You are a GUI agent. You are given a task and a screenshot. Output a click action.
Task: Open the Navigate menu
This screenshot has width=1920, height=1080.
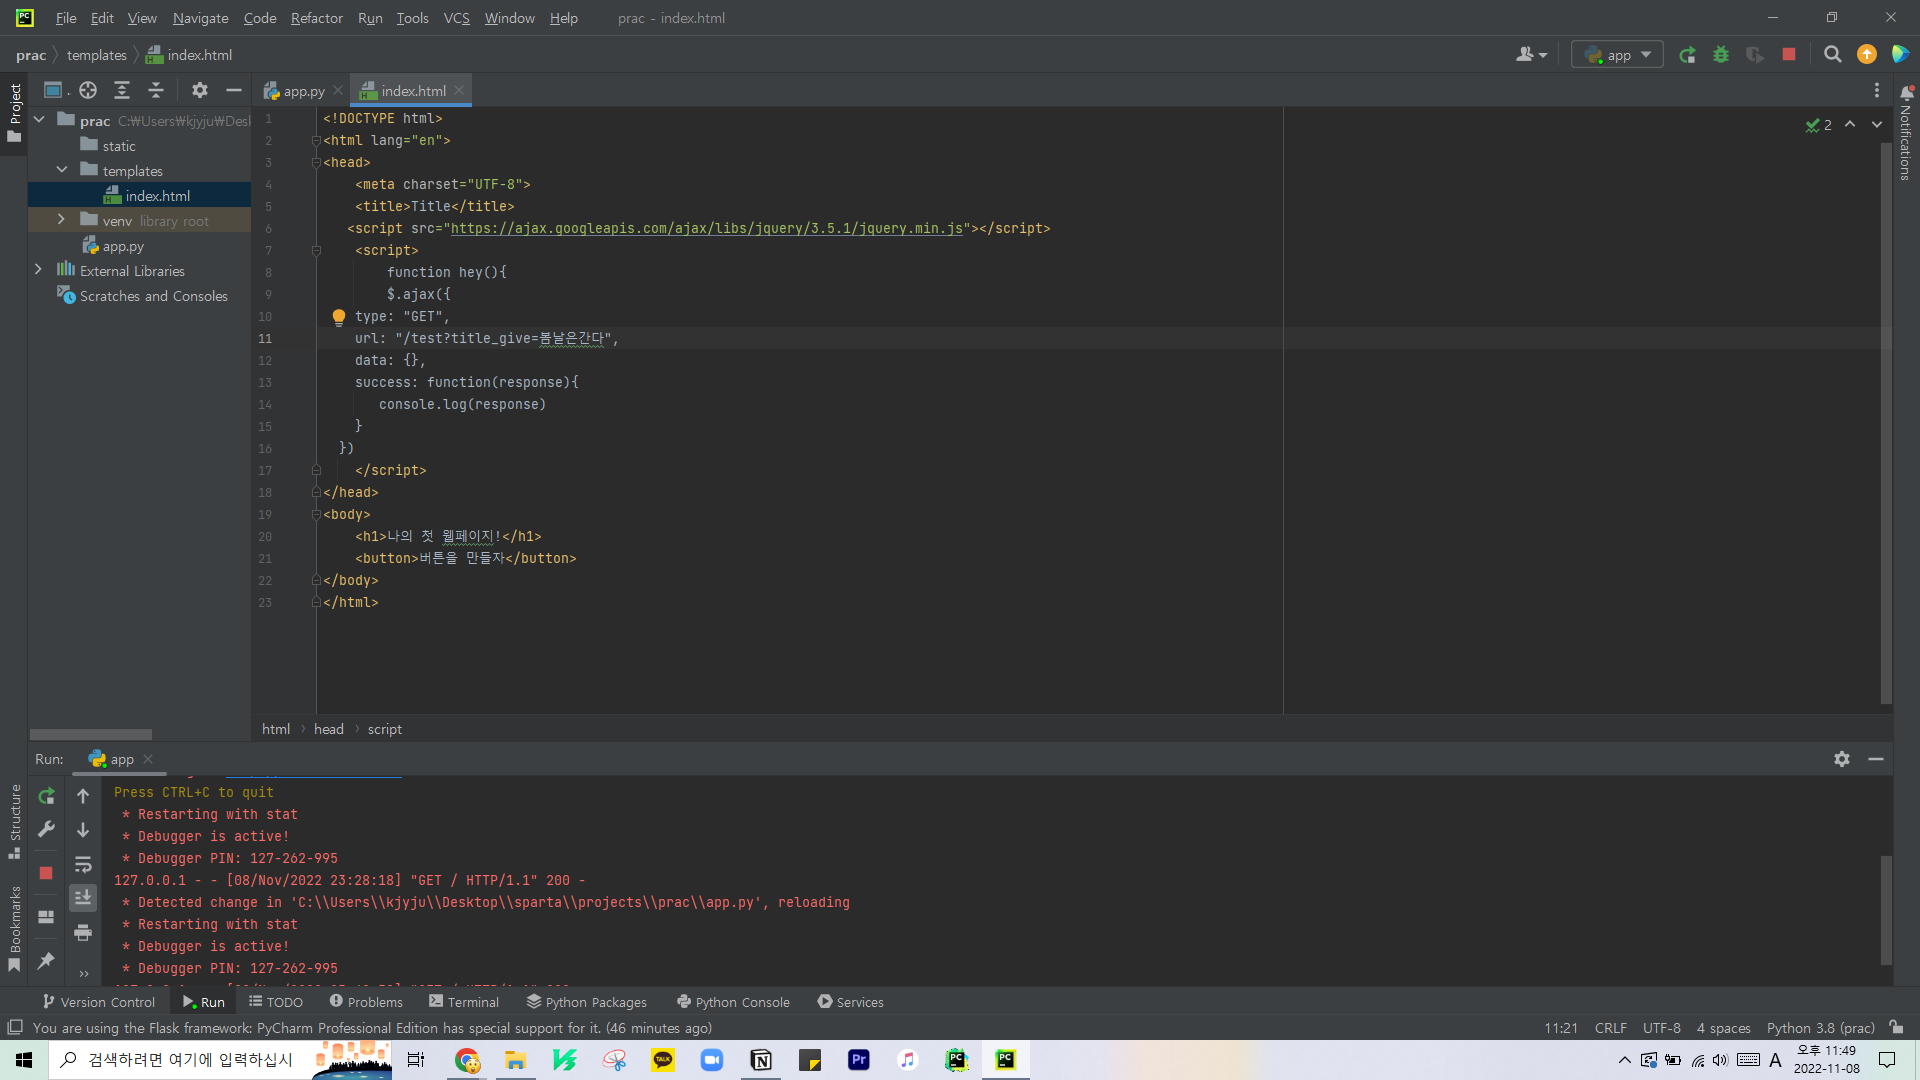200,18
